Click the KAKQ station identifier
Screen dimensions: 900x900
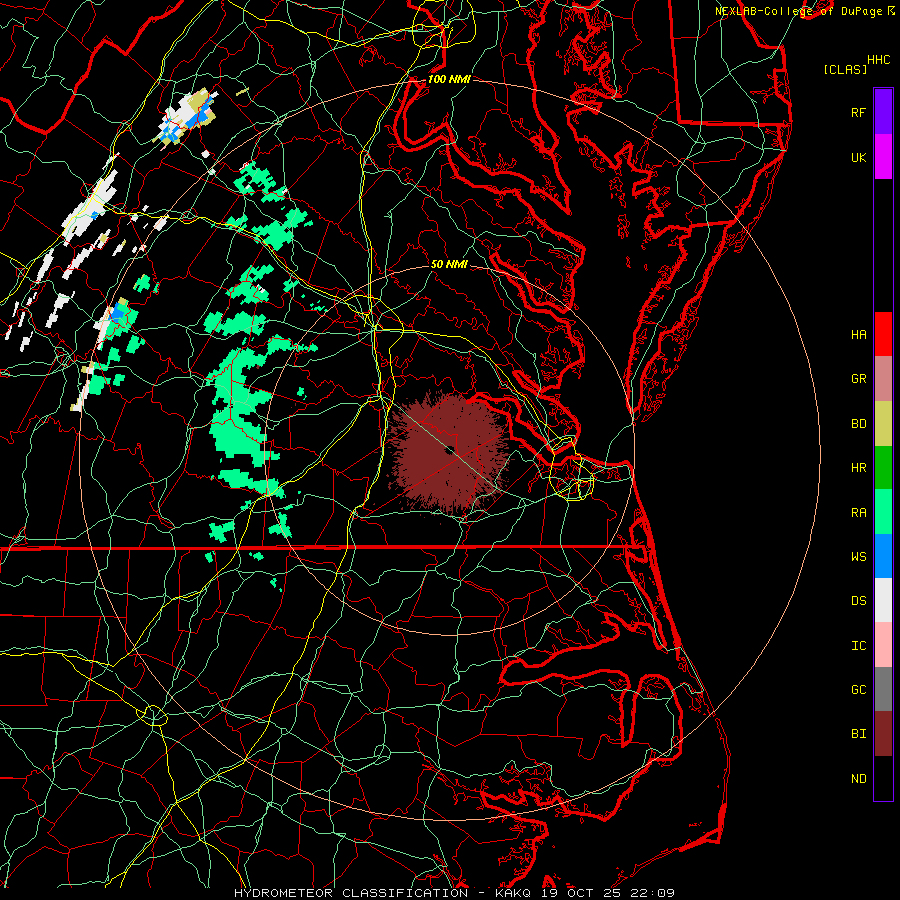point(513,893)
